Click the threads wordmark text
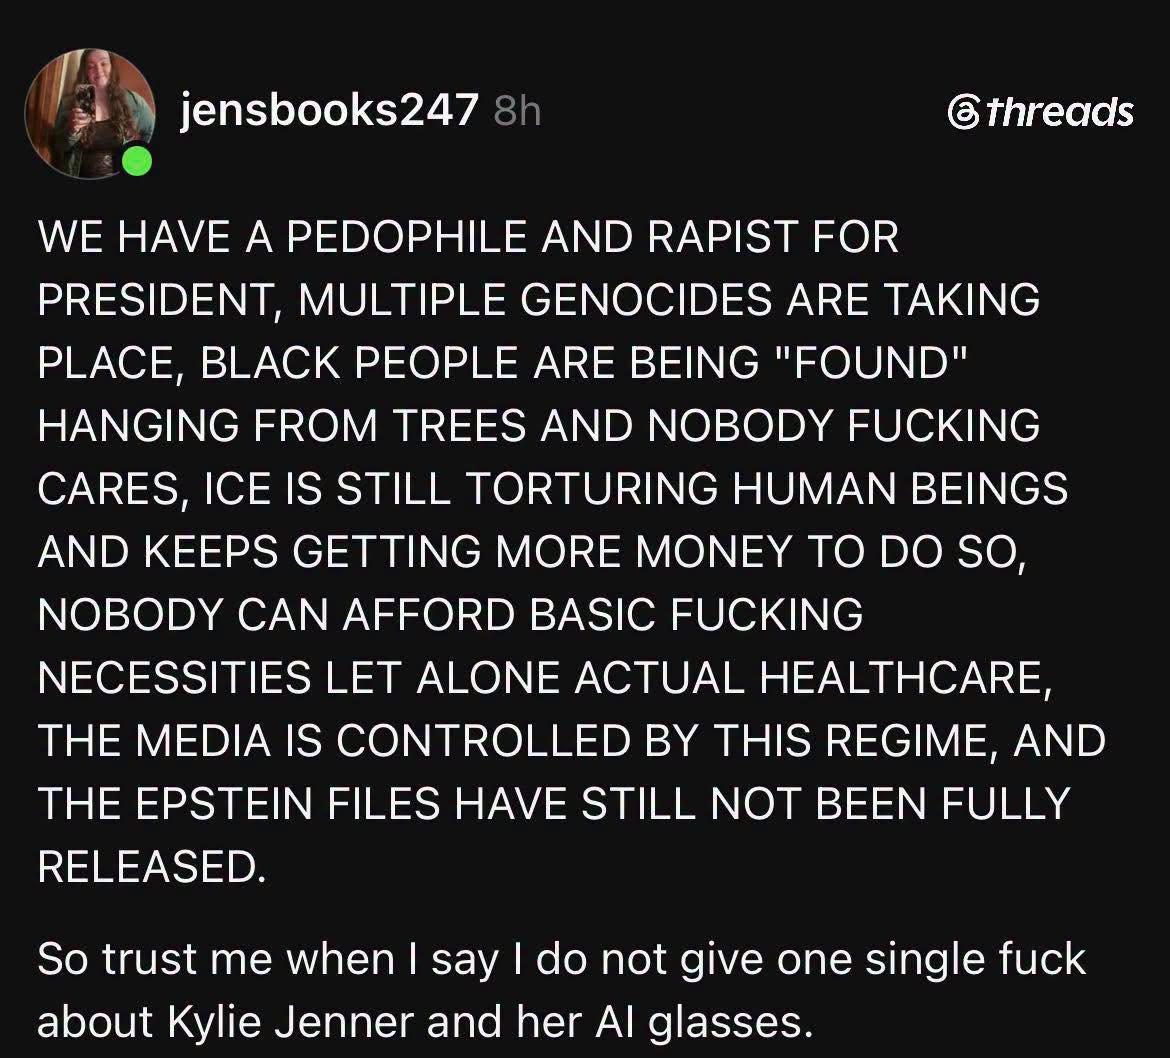Screen dimensions: 1170x1058 click(1059, 112)
